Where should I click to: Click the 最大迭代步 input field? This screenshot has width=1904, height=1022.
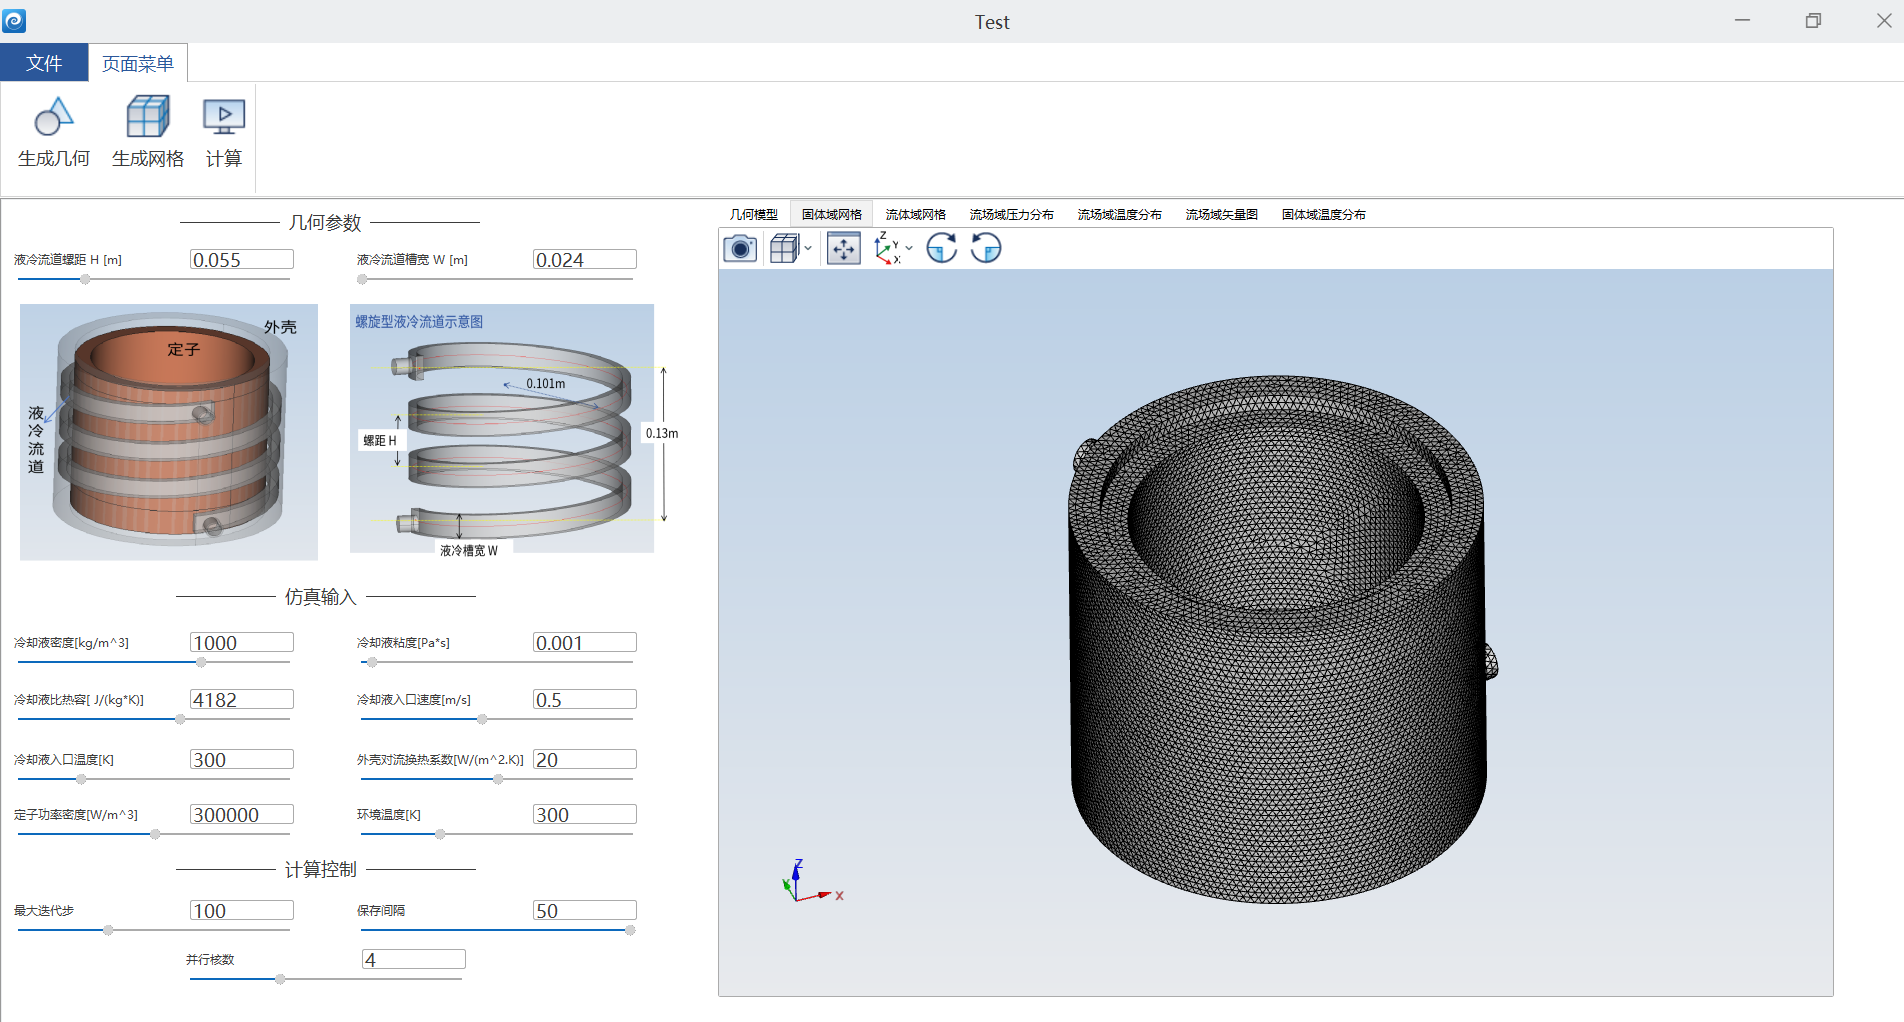pyautogui.click(x=242, y=911)
